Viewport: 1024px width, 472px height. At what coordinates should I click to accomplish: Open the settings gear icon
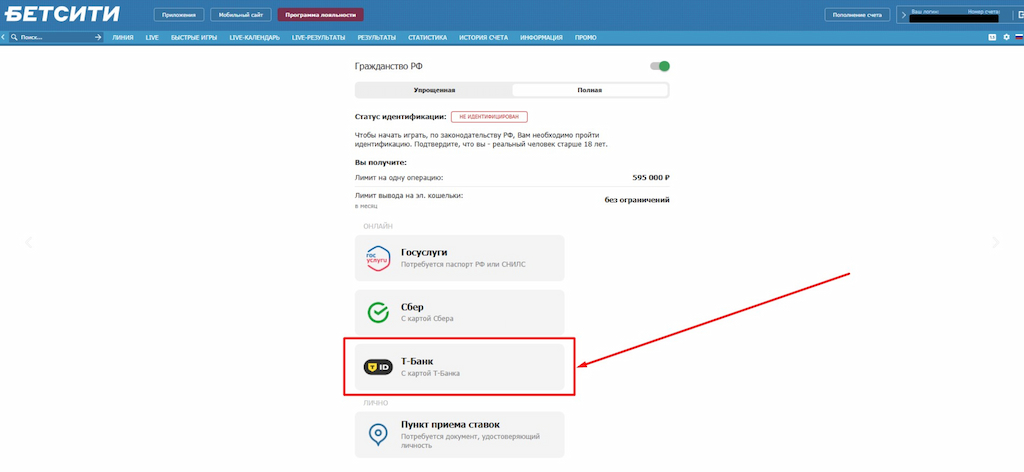(x=1006, y=38)
